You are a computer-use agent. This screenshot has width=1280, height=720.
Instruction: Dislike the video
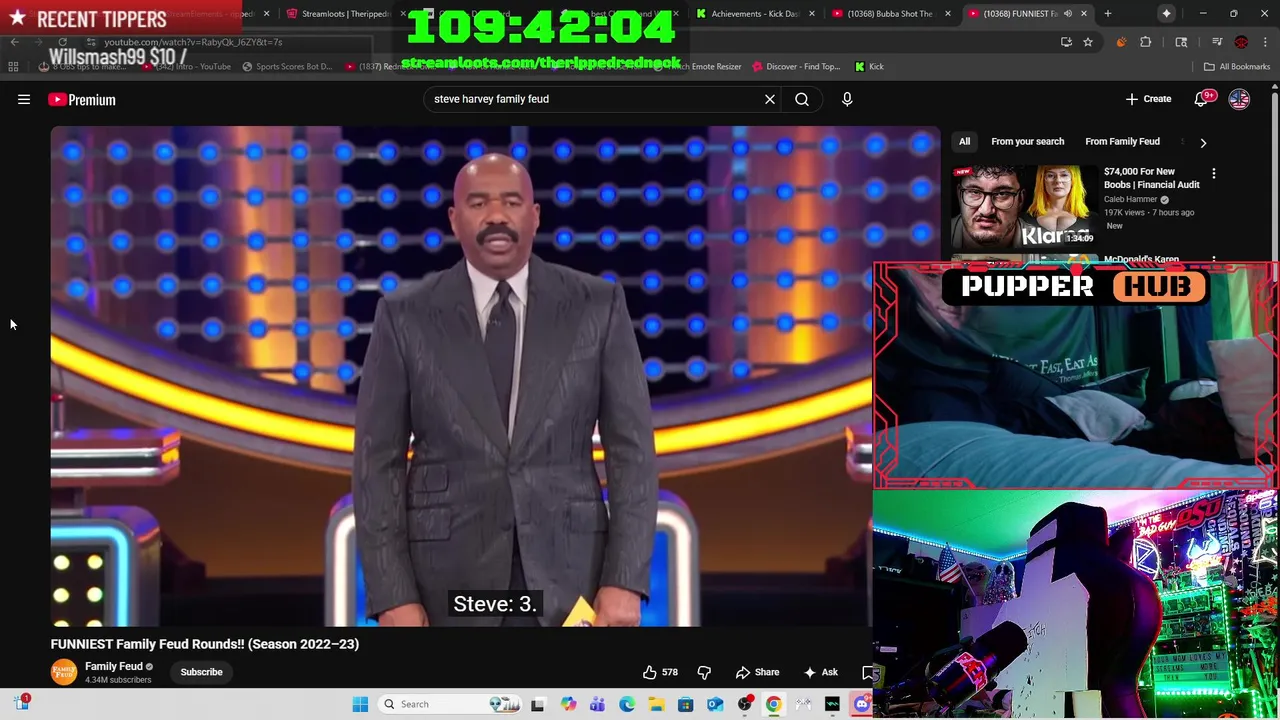(x=704, y=672)
